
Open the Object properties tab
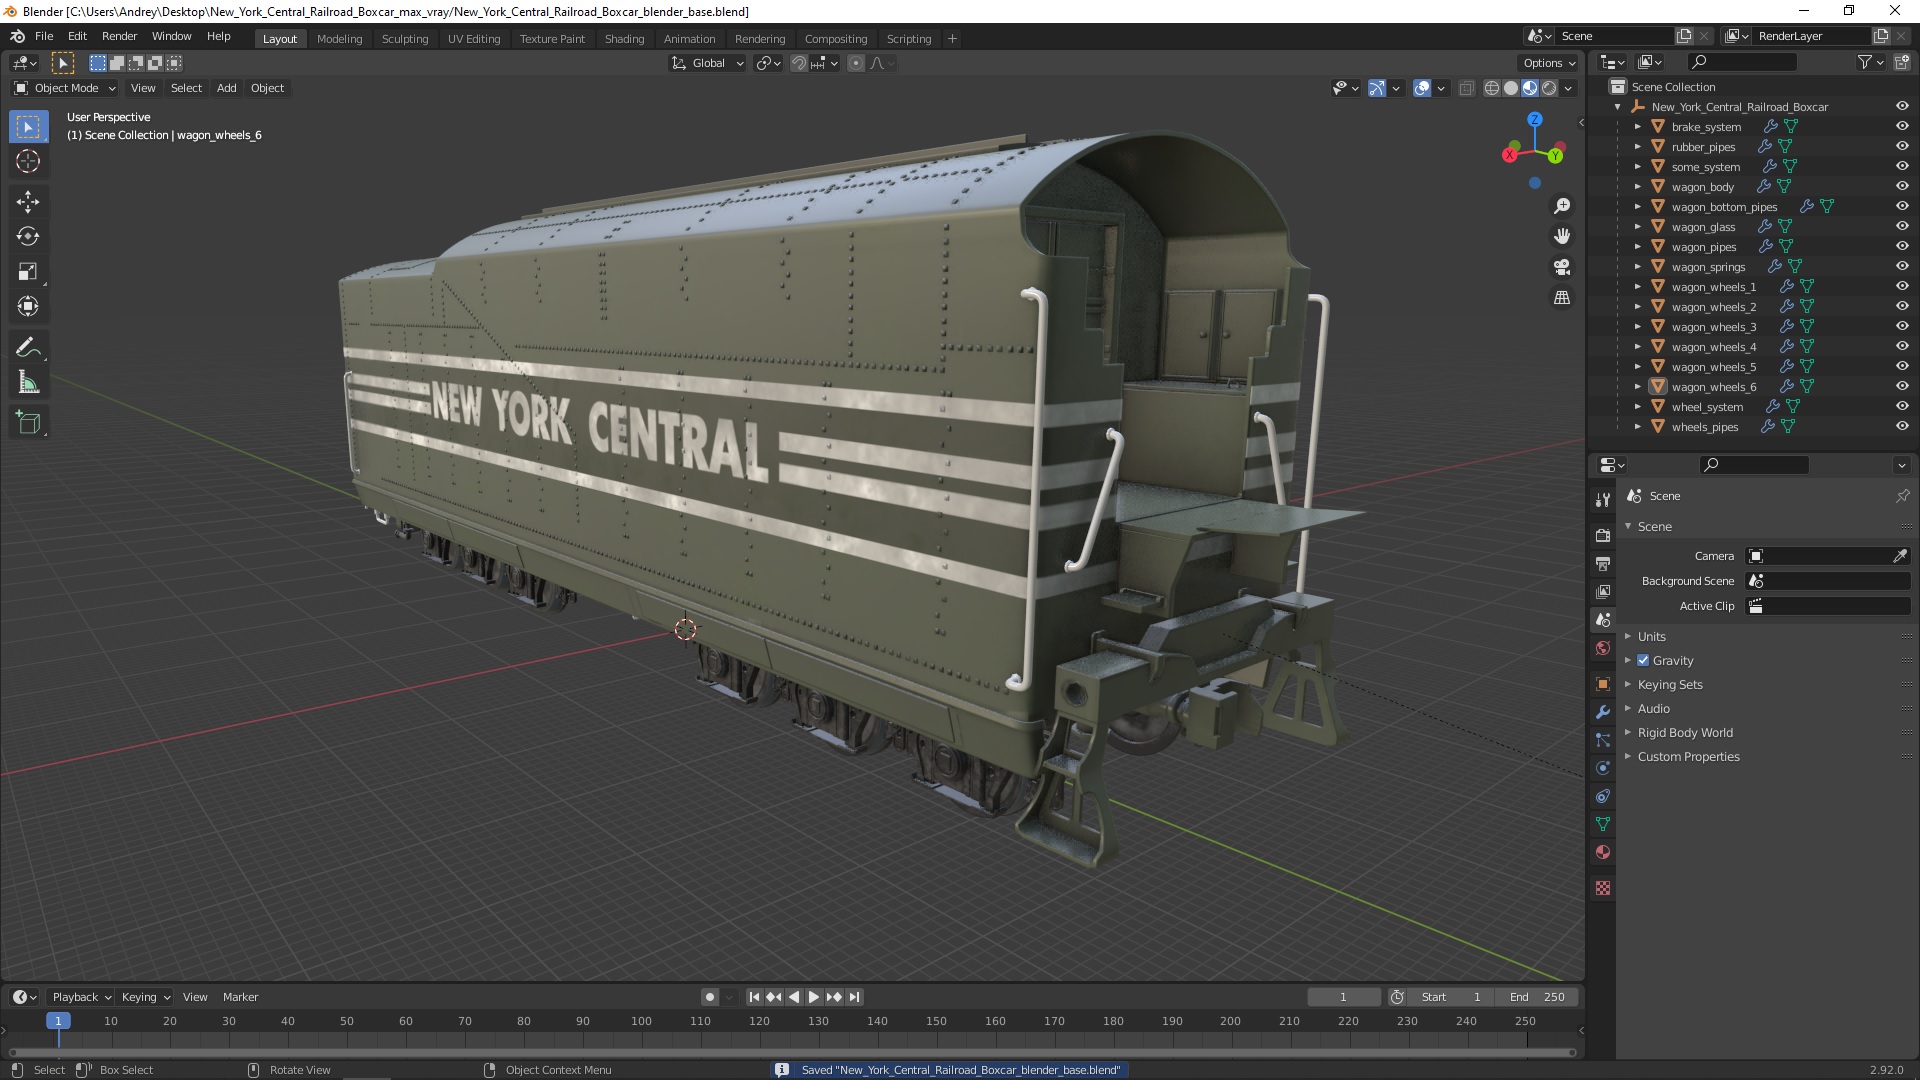point(1603,684)
